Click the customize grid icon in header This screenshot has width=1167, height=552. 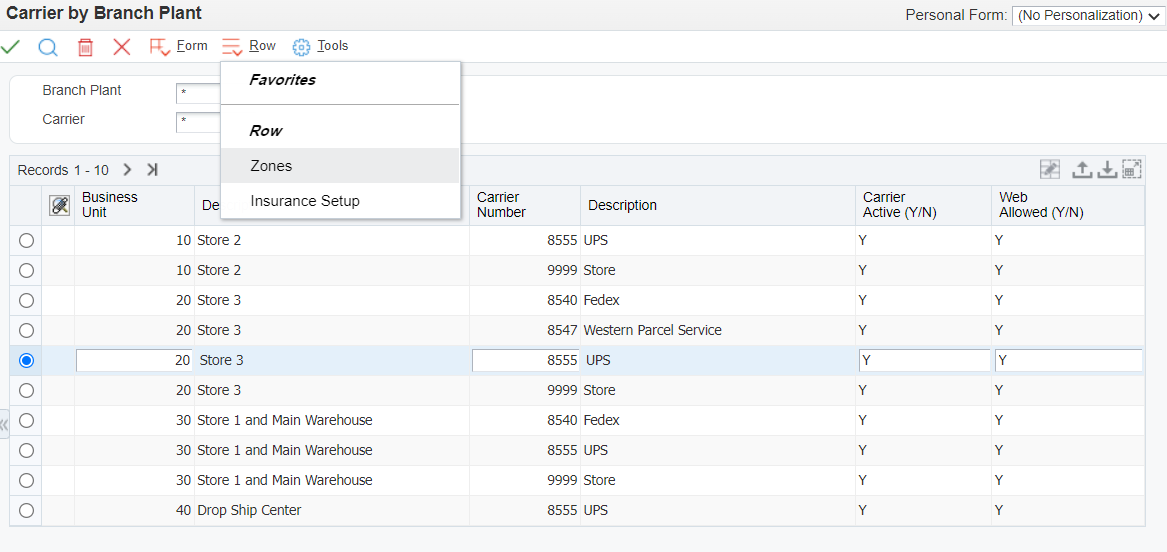[60, 205]
